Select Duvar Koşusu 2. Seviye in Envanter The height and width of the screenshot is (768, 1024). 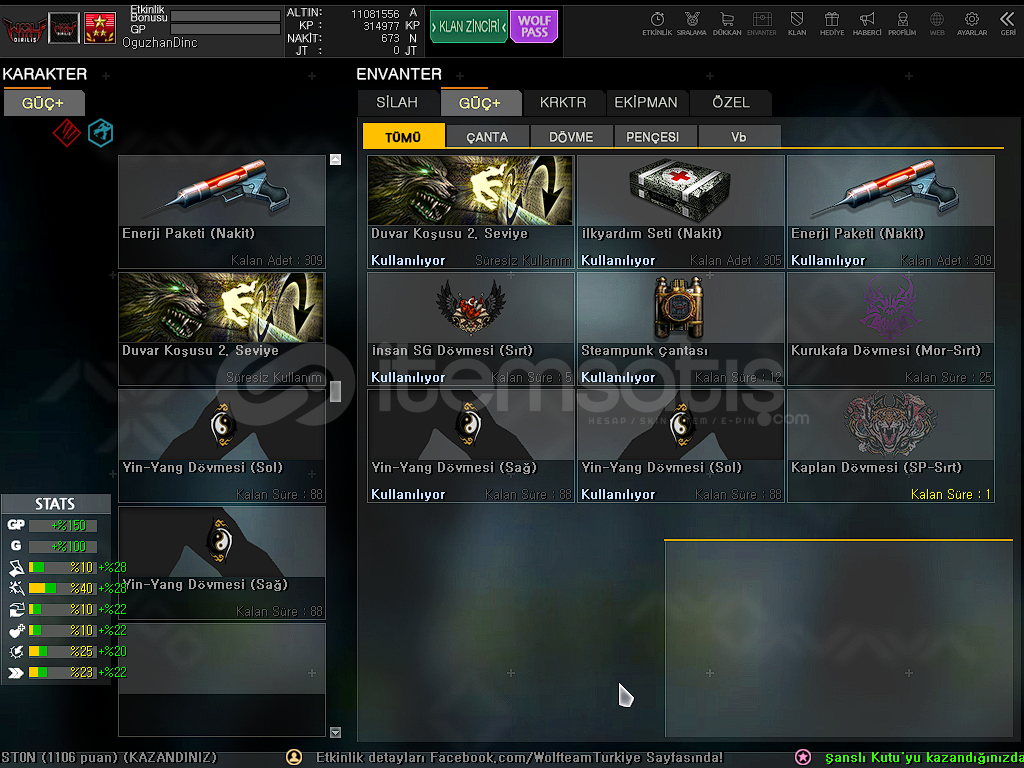click(x=471, y=212)
